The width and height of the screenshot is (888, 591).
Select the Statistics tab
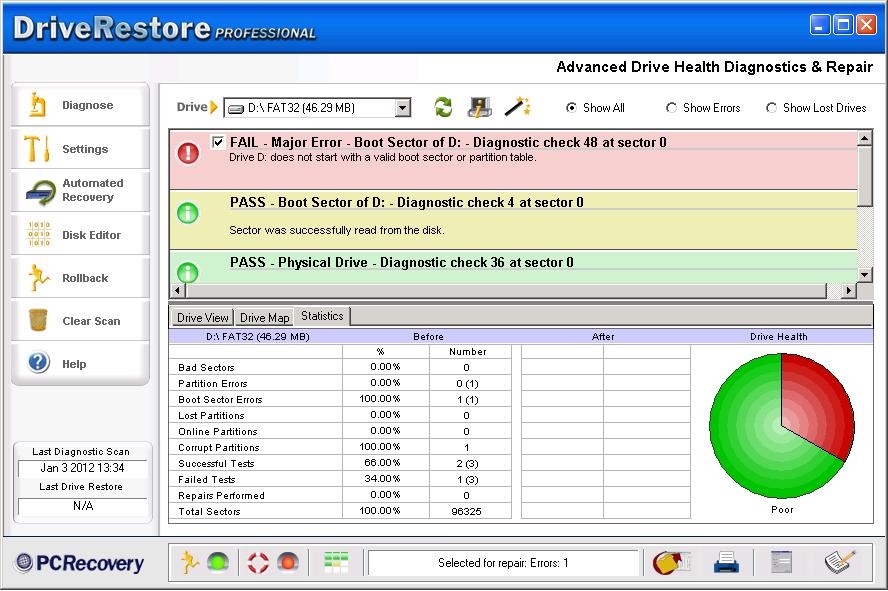point(322,316)
